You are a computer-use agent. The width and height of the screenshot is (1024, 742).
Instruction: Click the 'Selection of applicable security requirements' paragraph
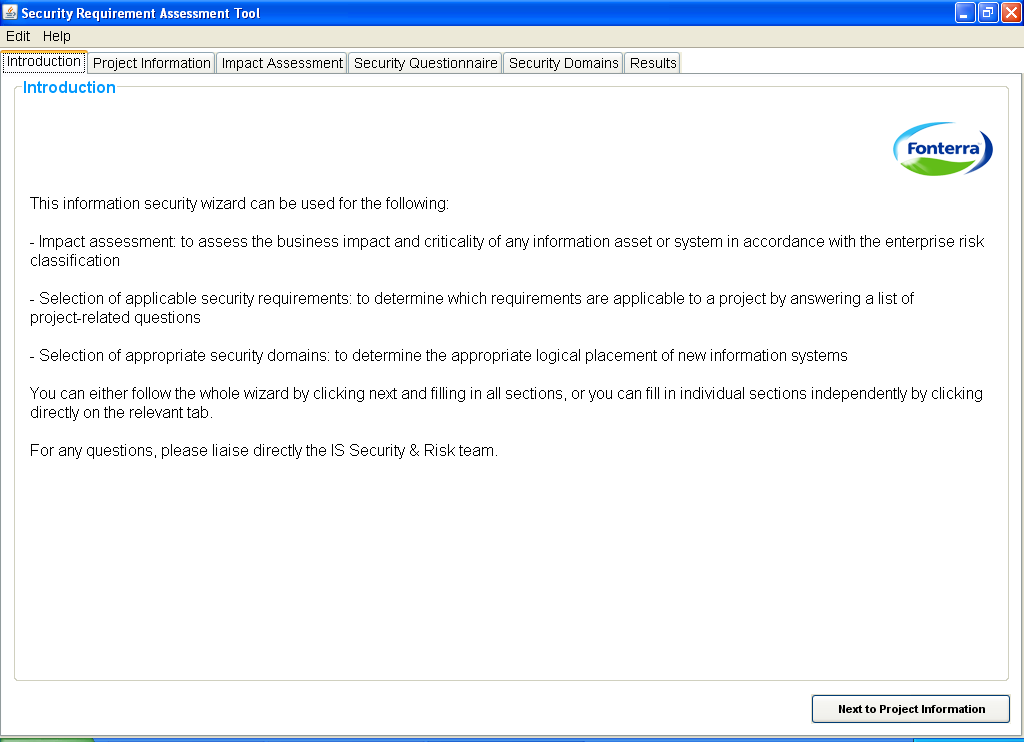472,308
